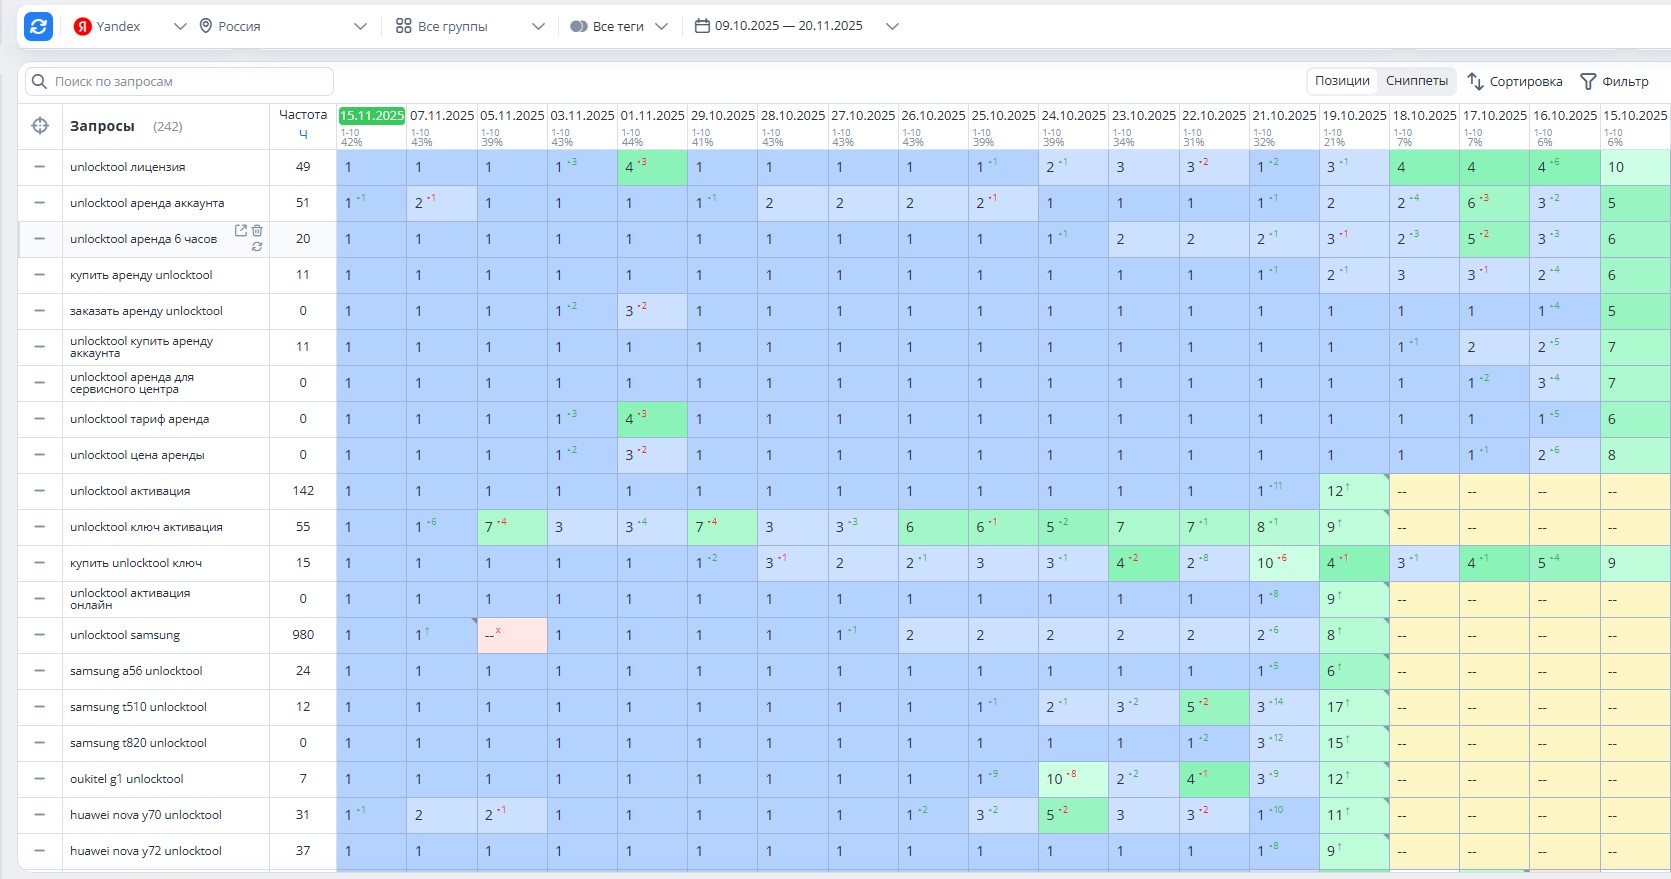The height and width of the screenshot is (879, 1671).
Task: Click the Частота column header
Action: 303,115
